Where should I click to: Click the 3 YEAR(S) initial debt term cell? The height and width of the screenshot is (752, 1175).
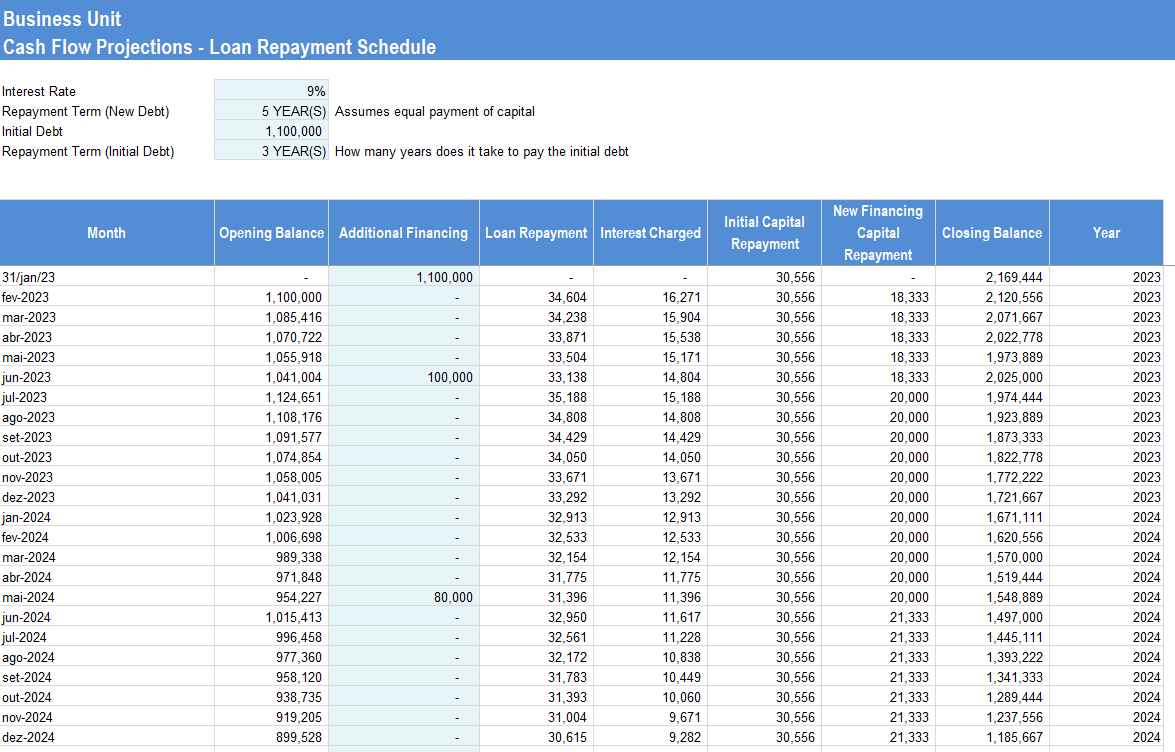coord(271,151)
